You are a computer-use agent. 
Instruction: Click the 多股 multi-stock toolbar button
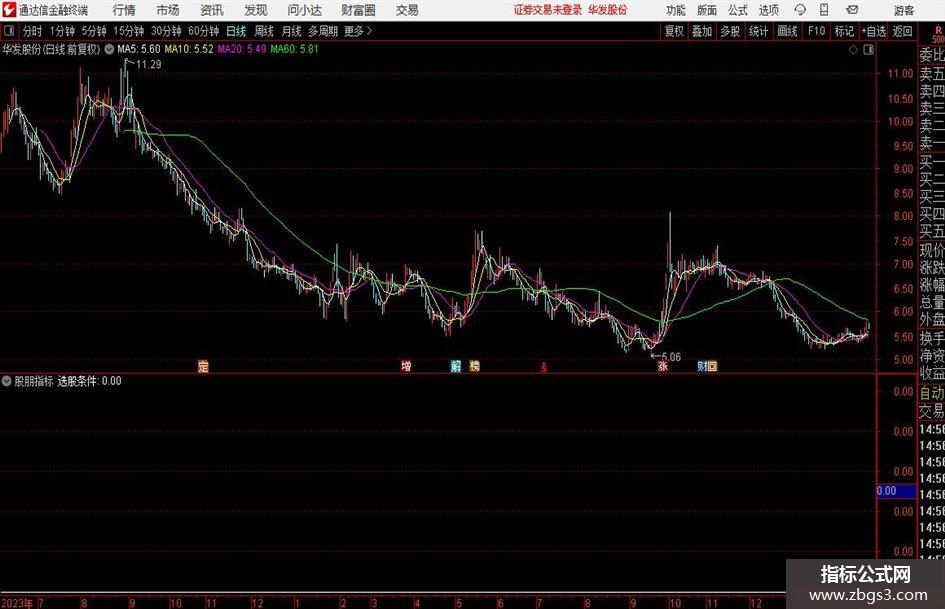[x=730, y=31]
